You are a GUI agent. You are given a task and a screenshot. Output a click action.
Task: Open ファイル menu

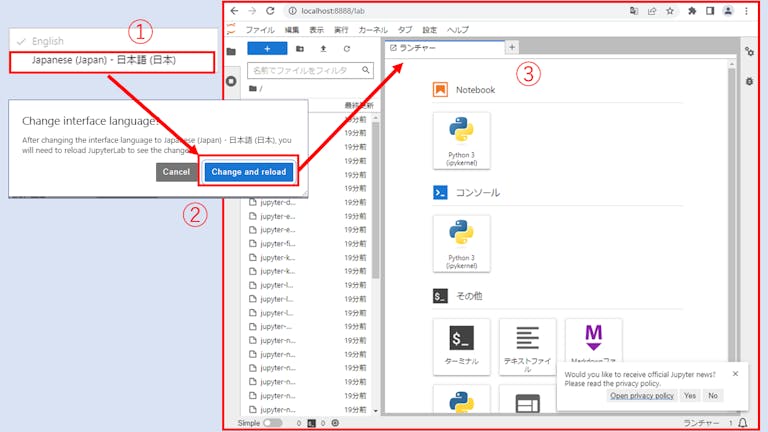260,30
